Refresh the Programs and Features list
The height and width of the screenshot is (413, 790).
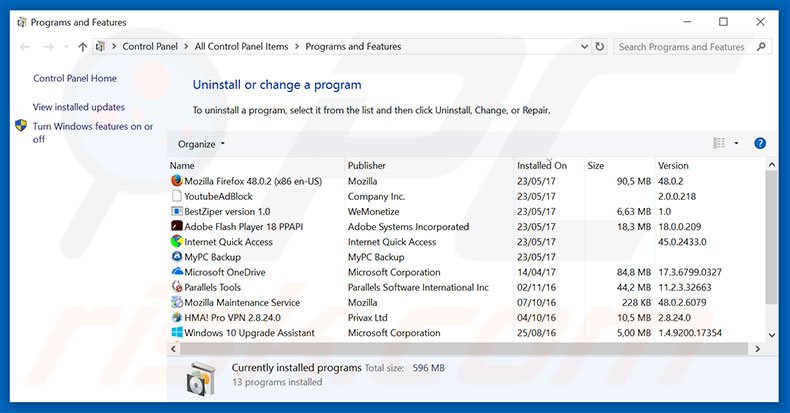tap(600, 46)
